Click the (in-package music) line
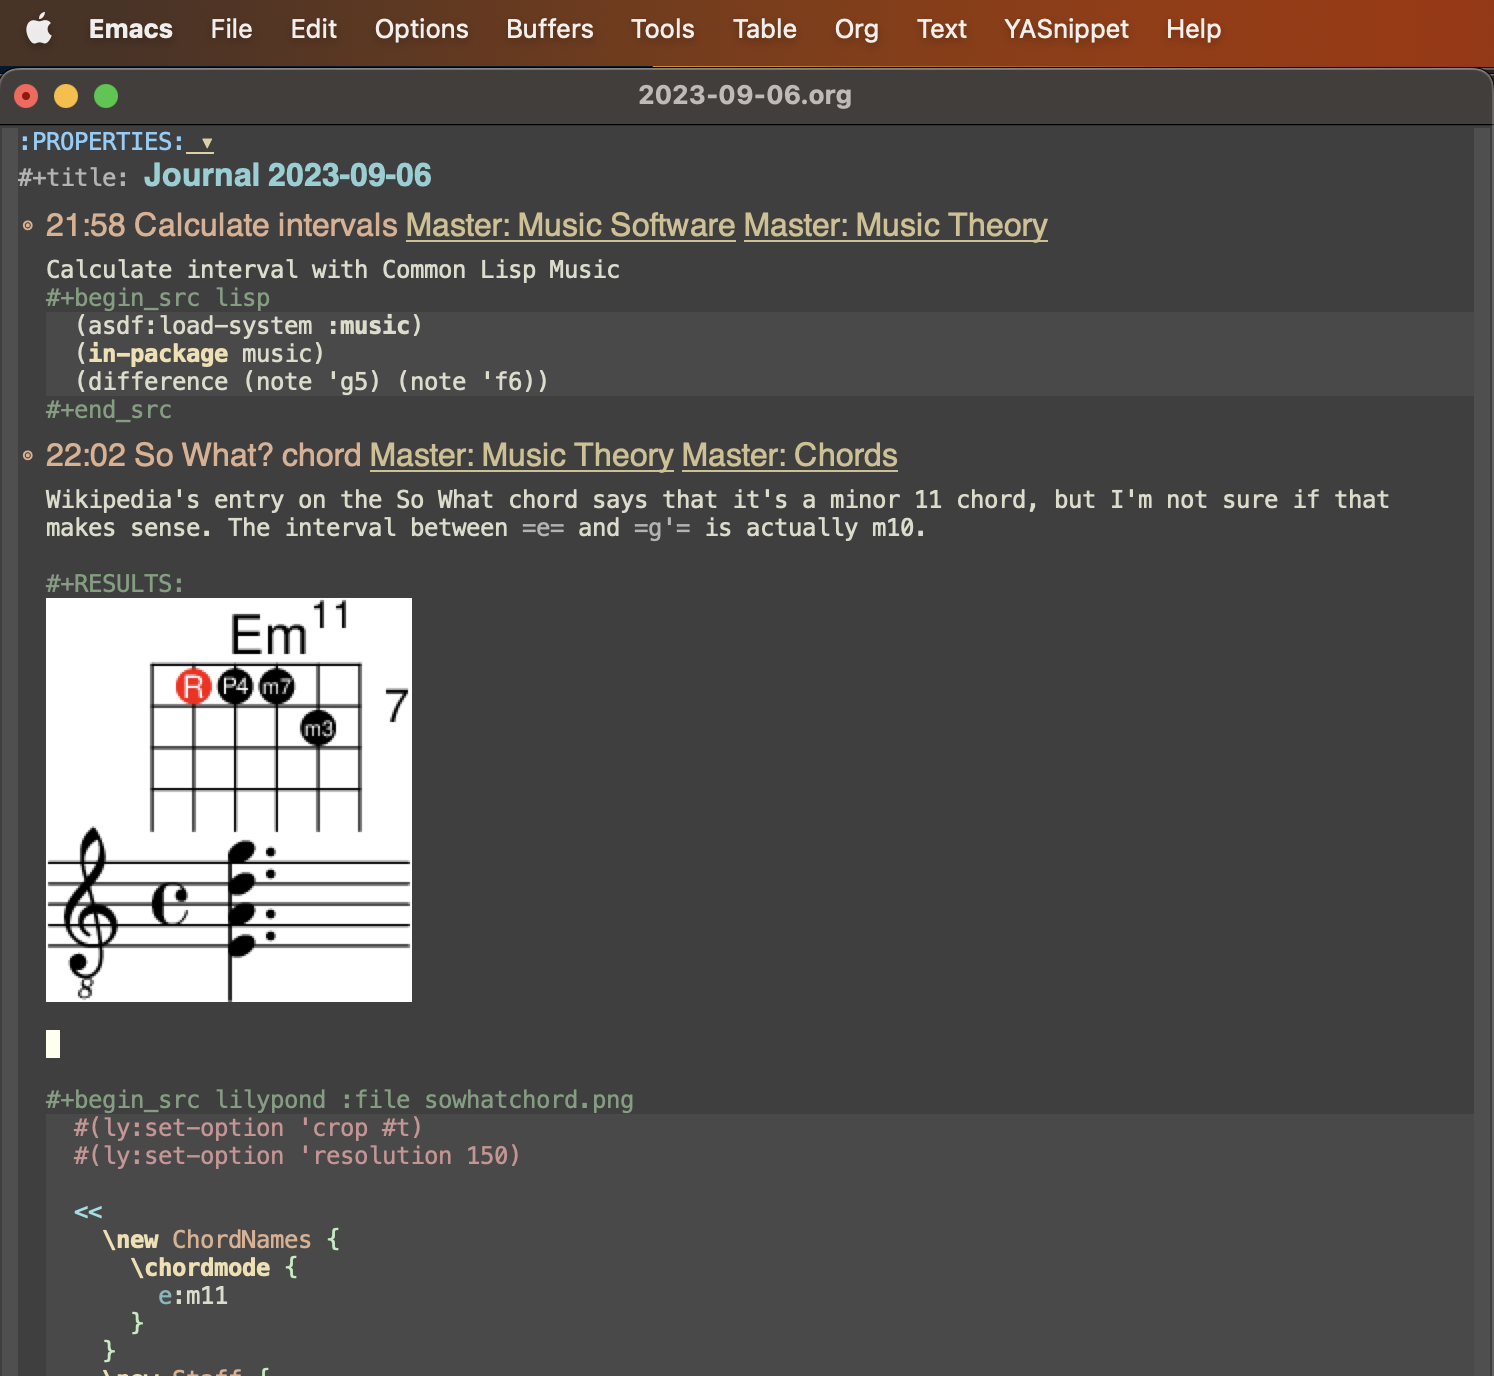The image size is (1494, 1376). (x=200, y=354)
